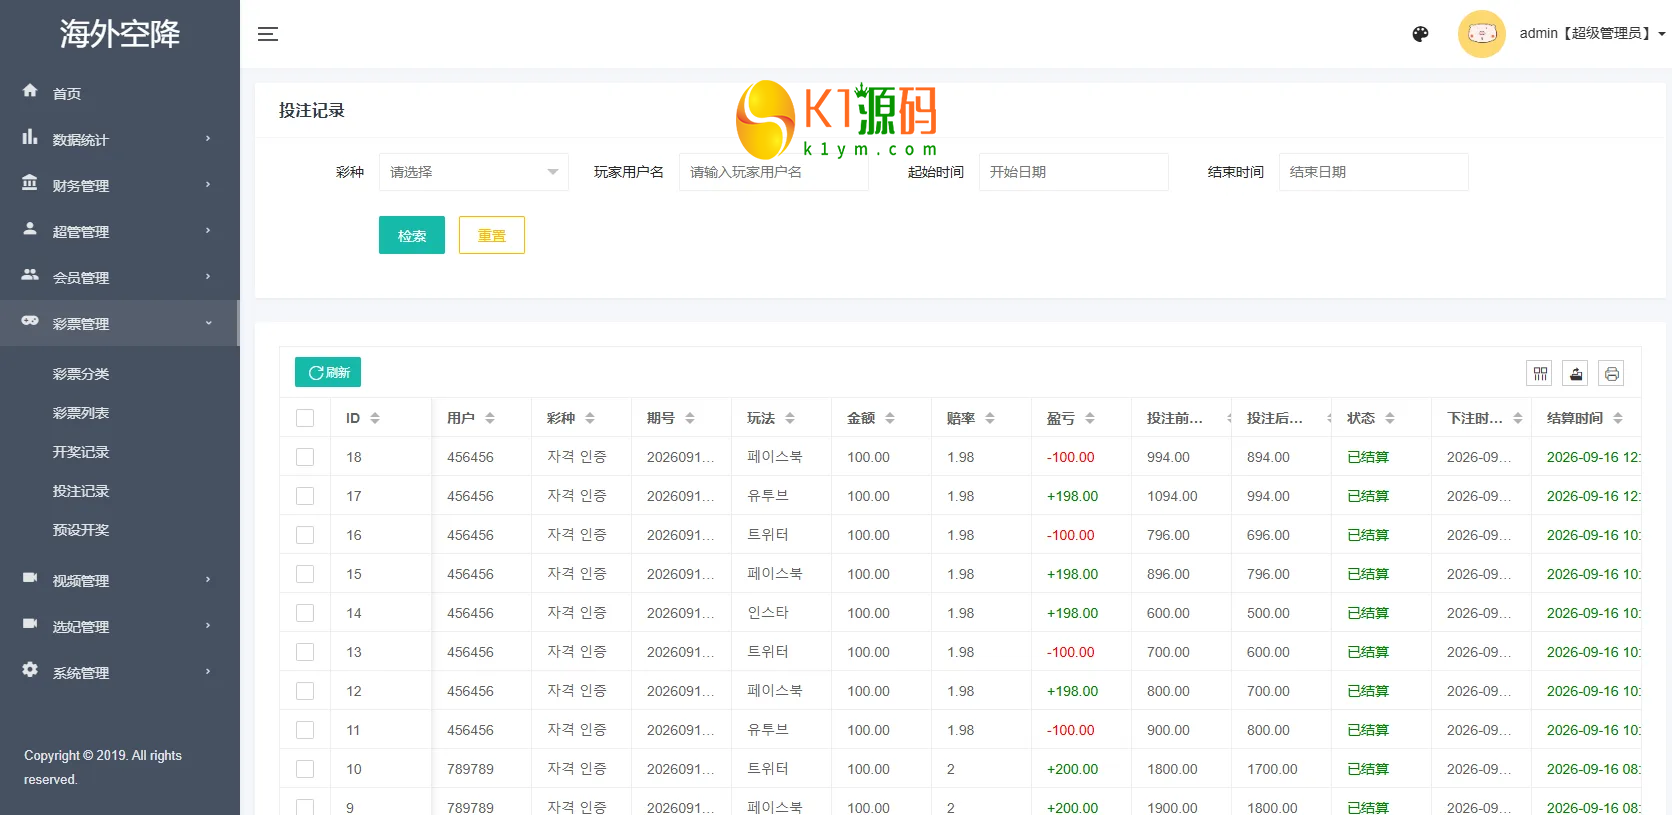The height and width of the screenshot is (815, 1672).
Task: Open the admin 超级管理员 account dropdown
Action: [1592, 33]
